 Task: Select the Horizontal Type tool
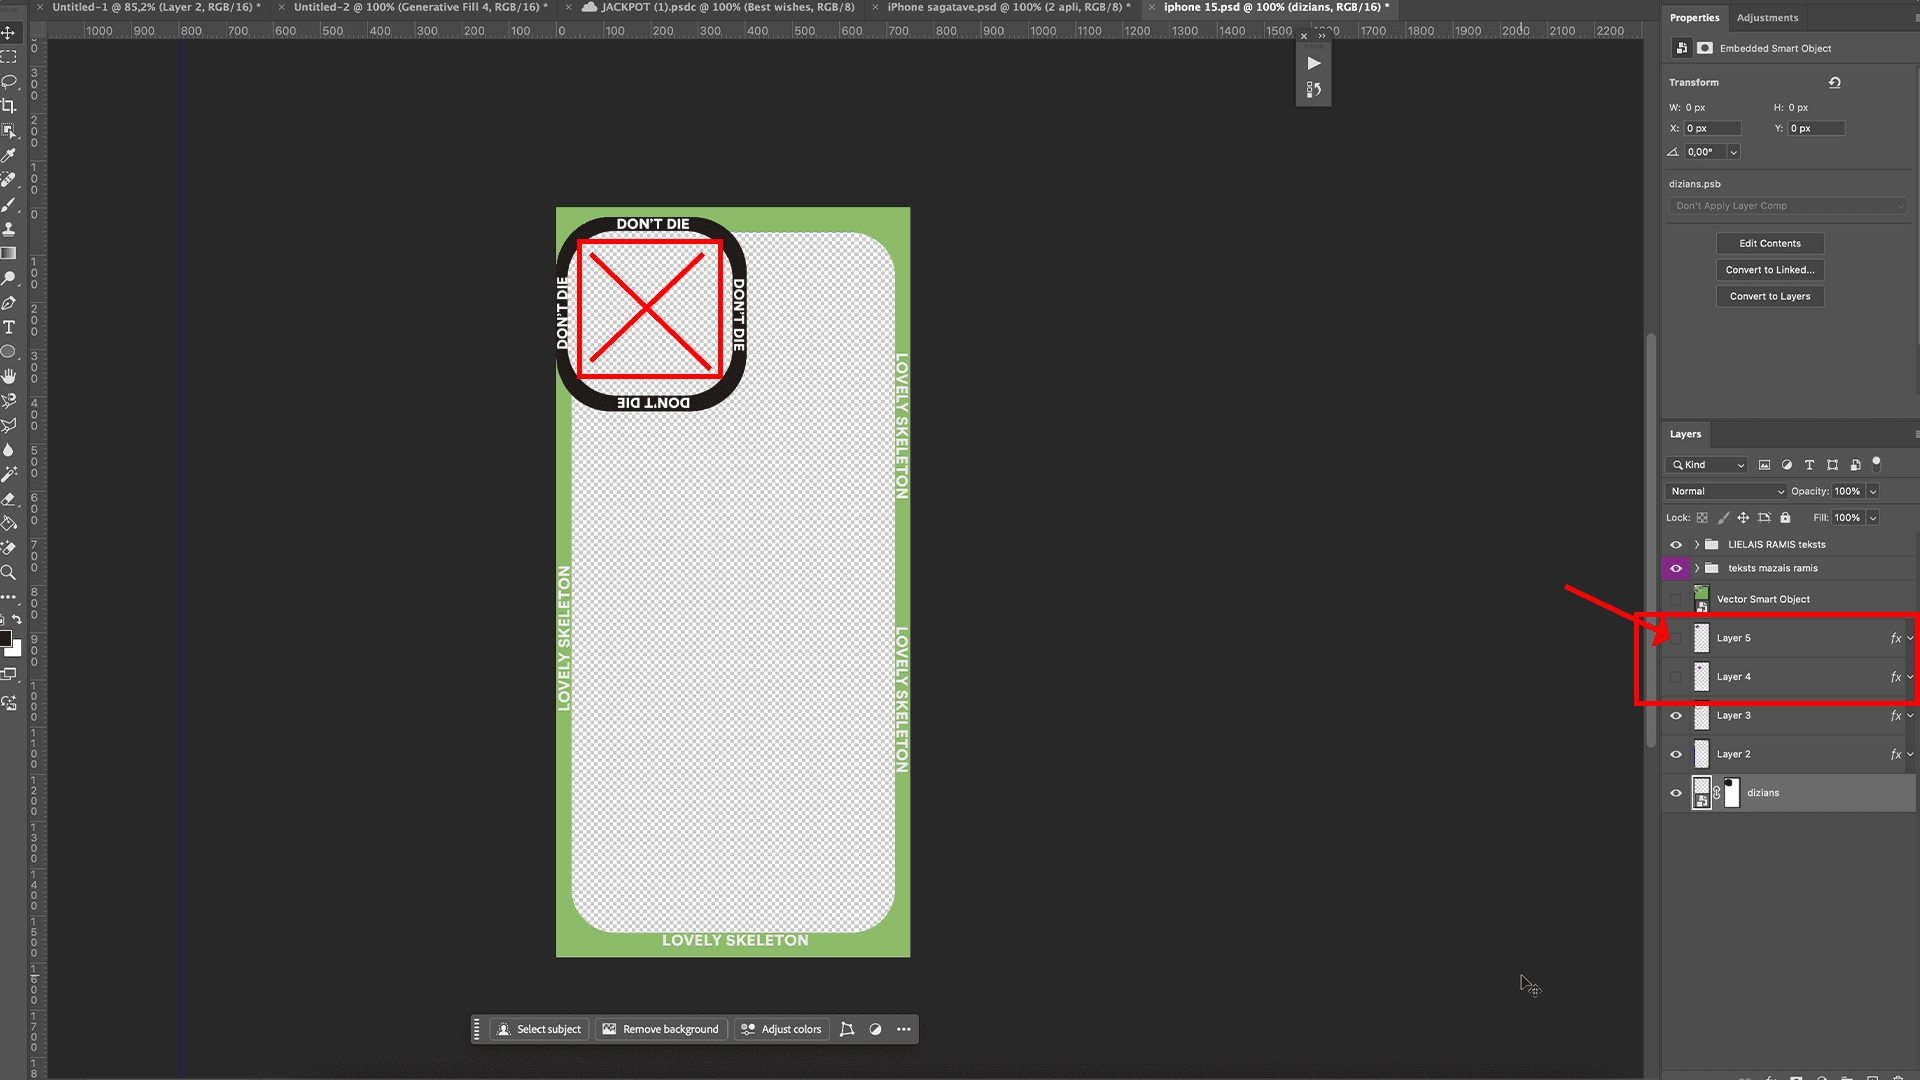[9, 327]
